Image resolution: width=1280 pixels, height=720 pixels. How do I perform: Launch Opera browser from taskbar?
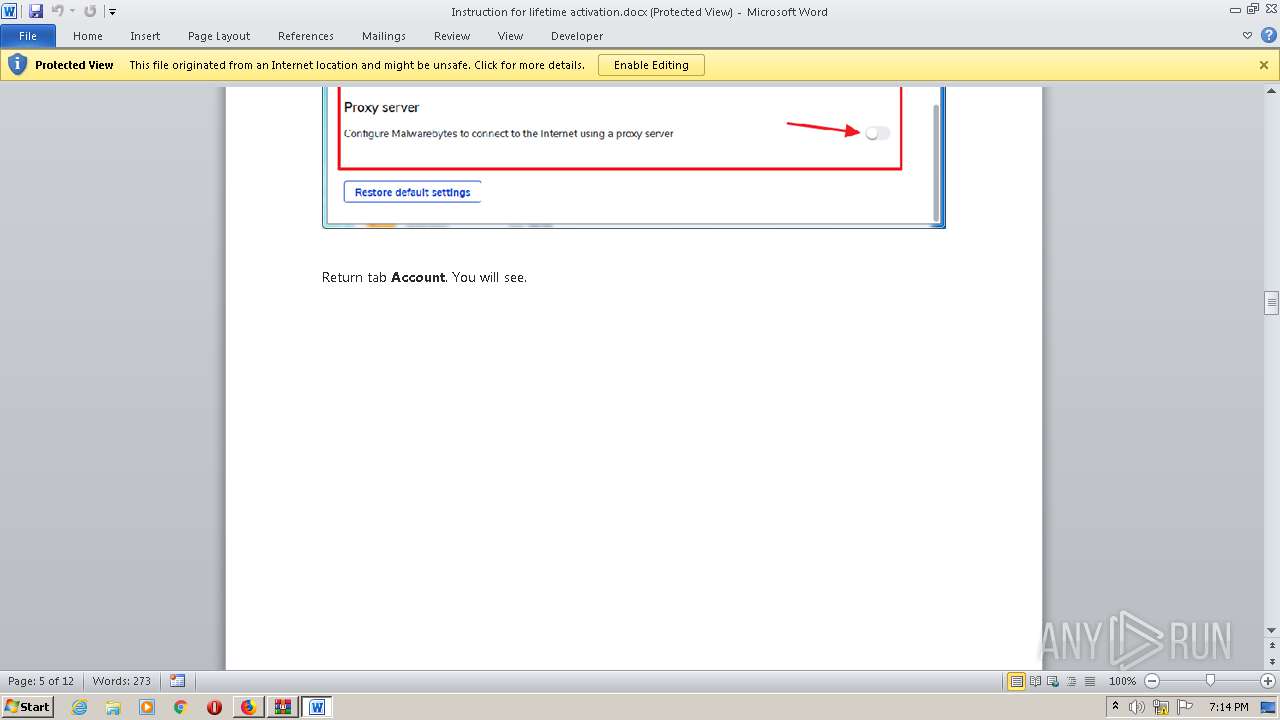coord(214,707)
